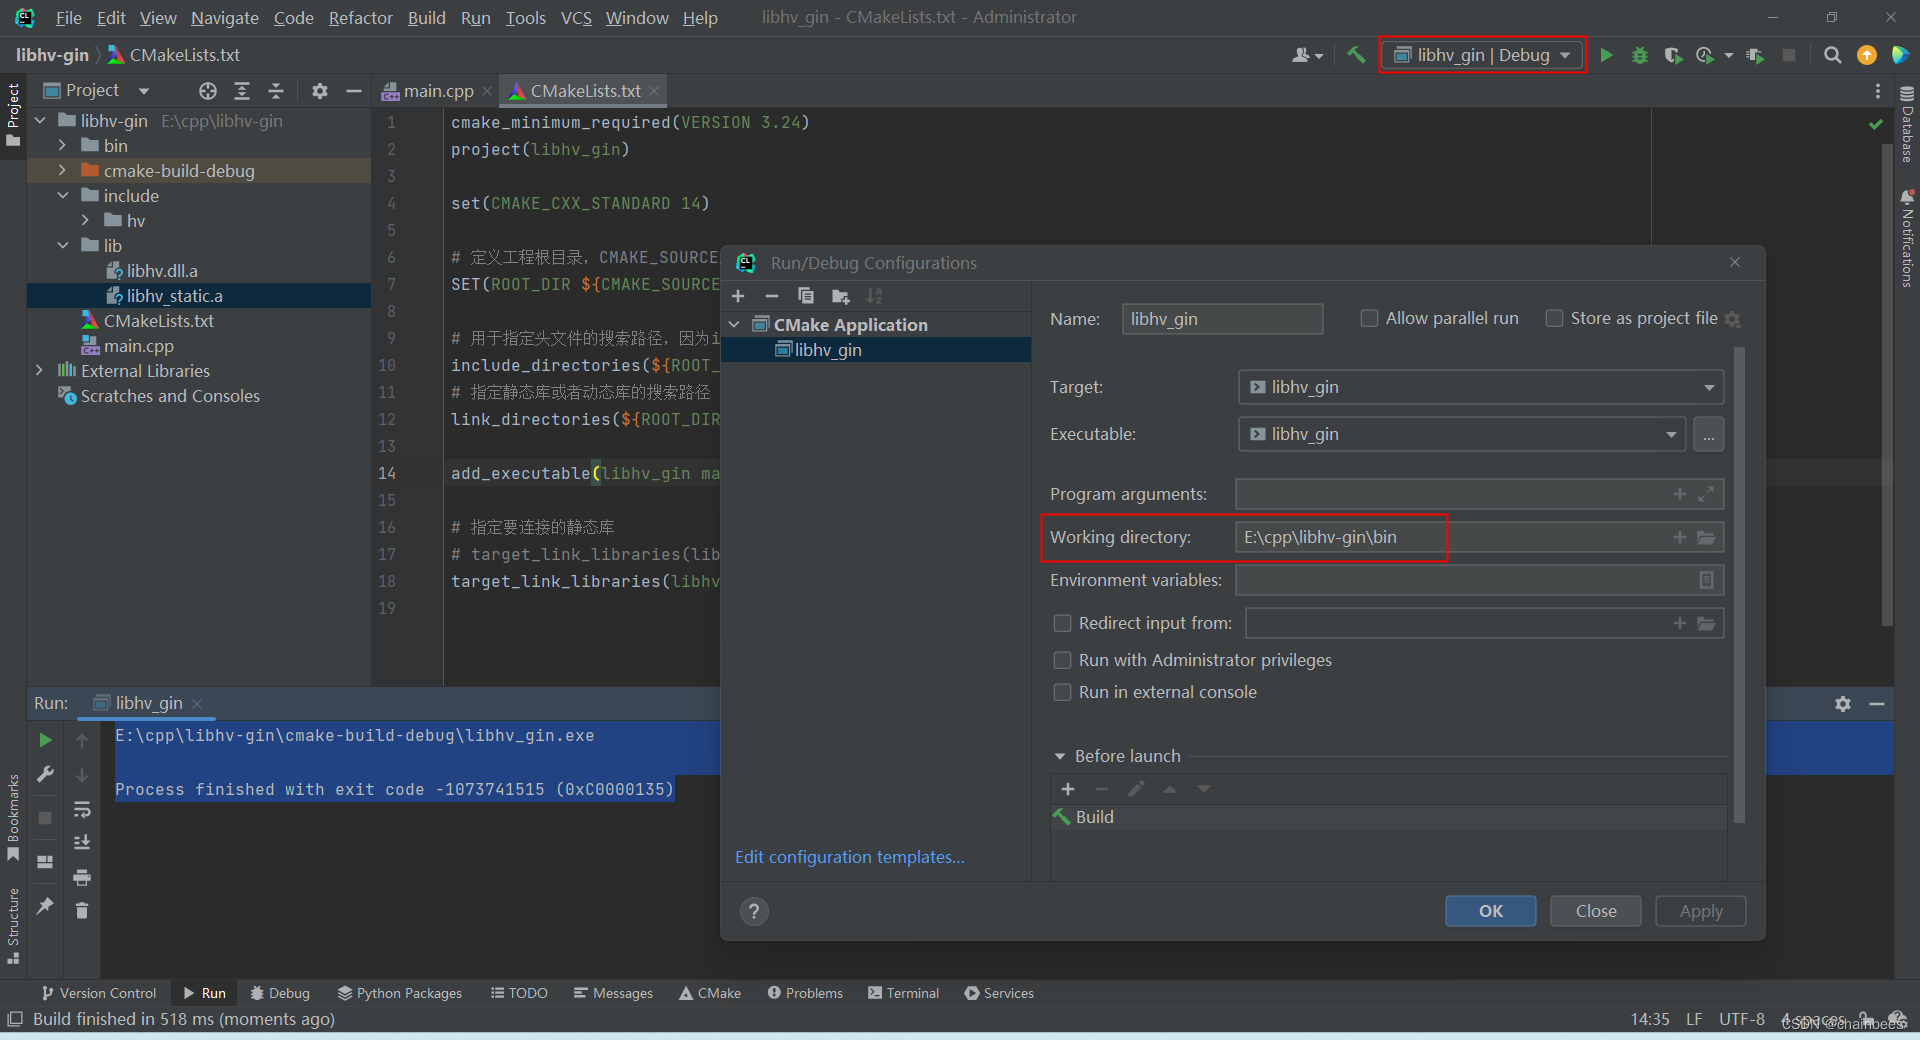Build the project with the hammer icon
Screen dimensions: 1920x1040
point(1356,55)
